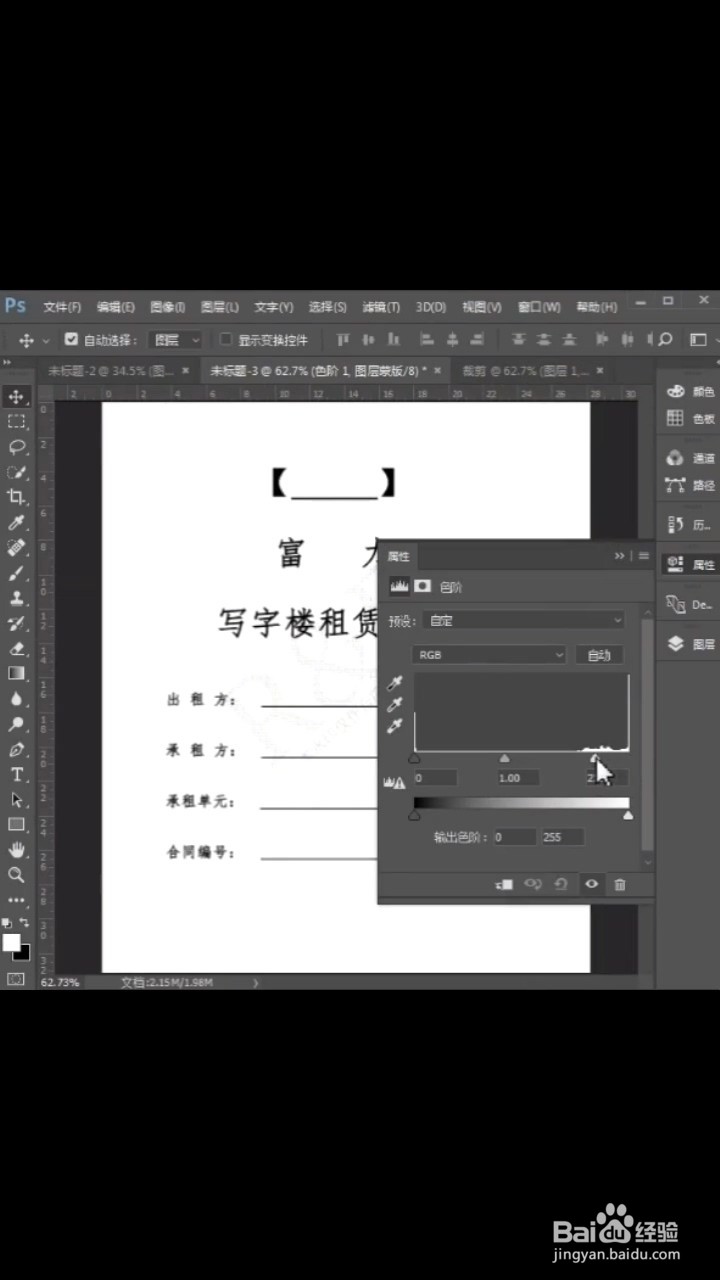Screen dimensions: 720x1280
Task: Select the Rectangular Marquee tool
Action: (16, 422)
